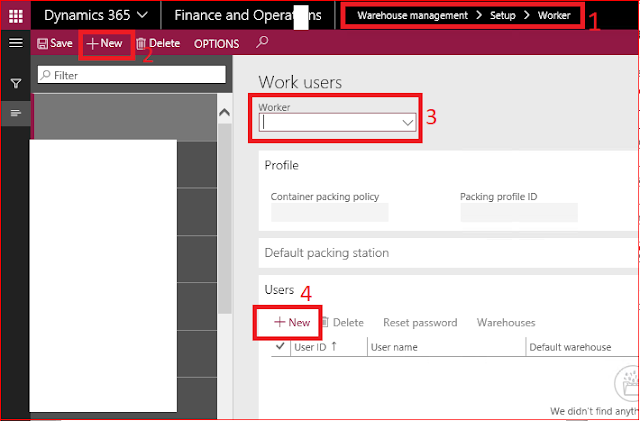640x421 pixels.
Task: Click Reset password button
Action: (420, 323)
